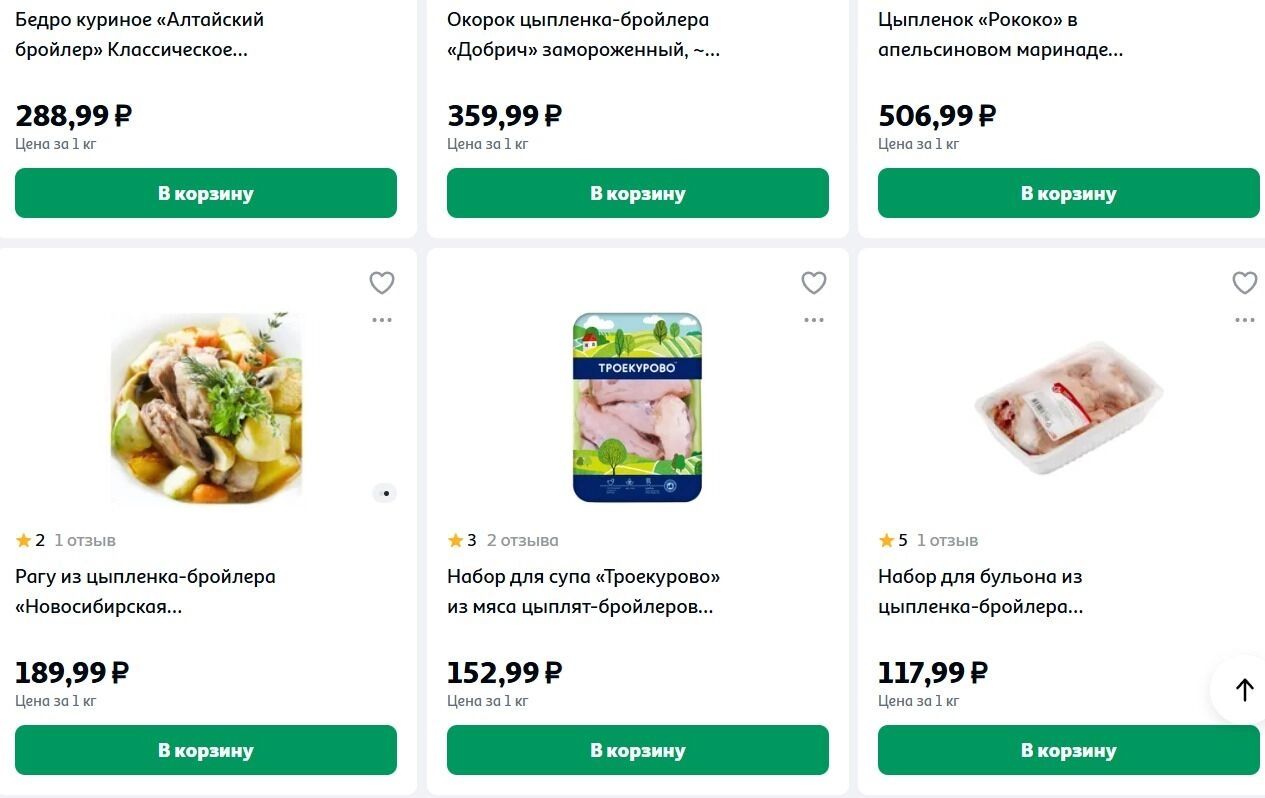This screenshot has width=1265, height=798.
Task: Open more options for Рагу из цыпленка-бройлера
Action: coord(382,320)
